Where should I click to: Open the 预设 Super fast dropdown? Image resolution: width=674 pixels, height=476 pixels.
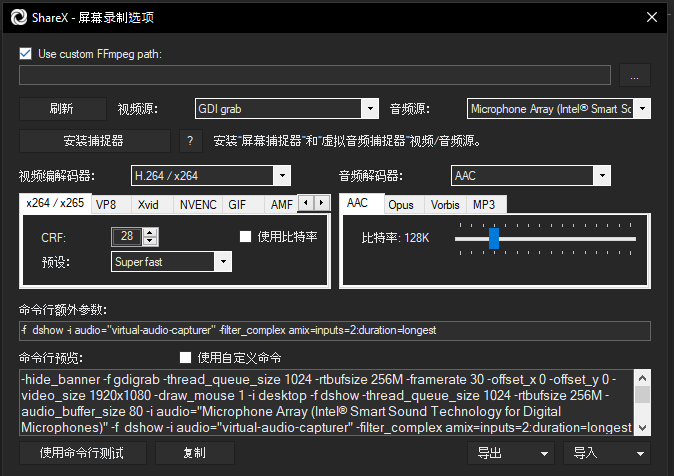point(172,262)
